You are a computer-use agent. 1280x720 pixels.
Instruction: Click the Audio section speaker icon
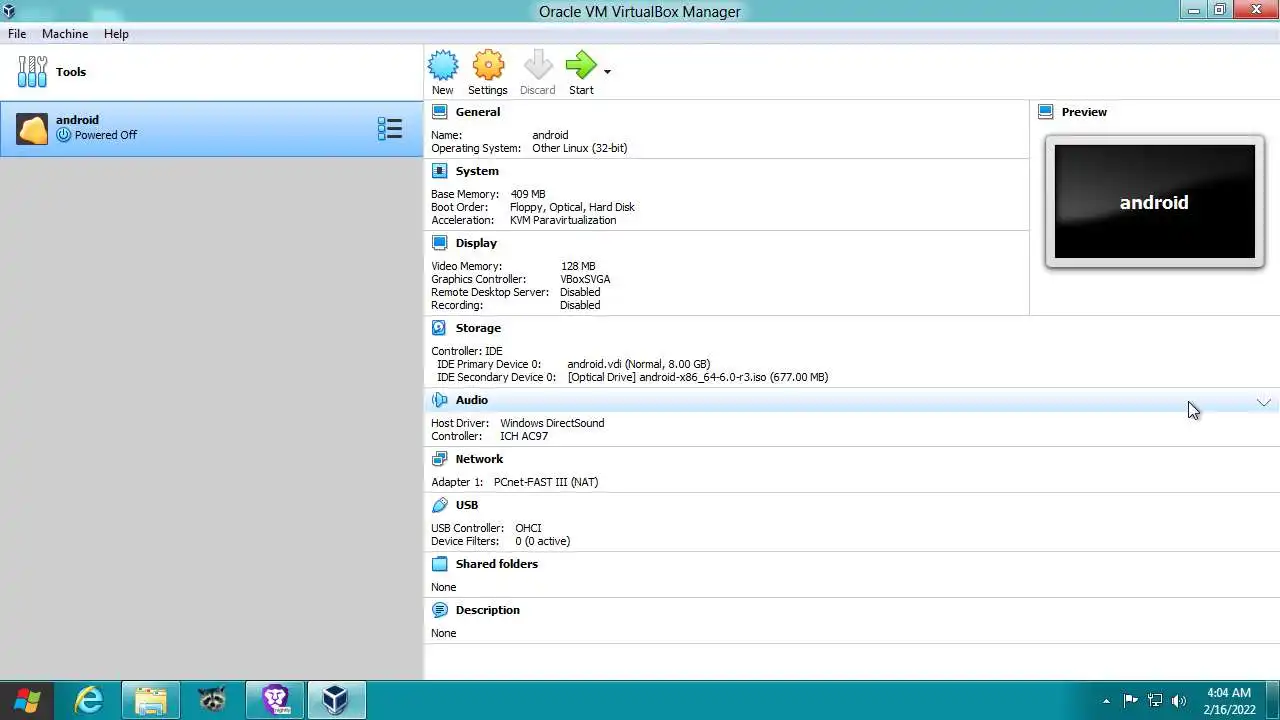pos(439,400)
